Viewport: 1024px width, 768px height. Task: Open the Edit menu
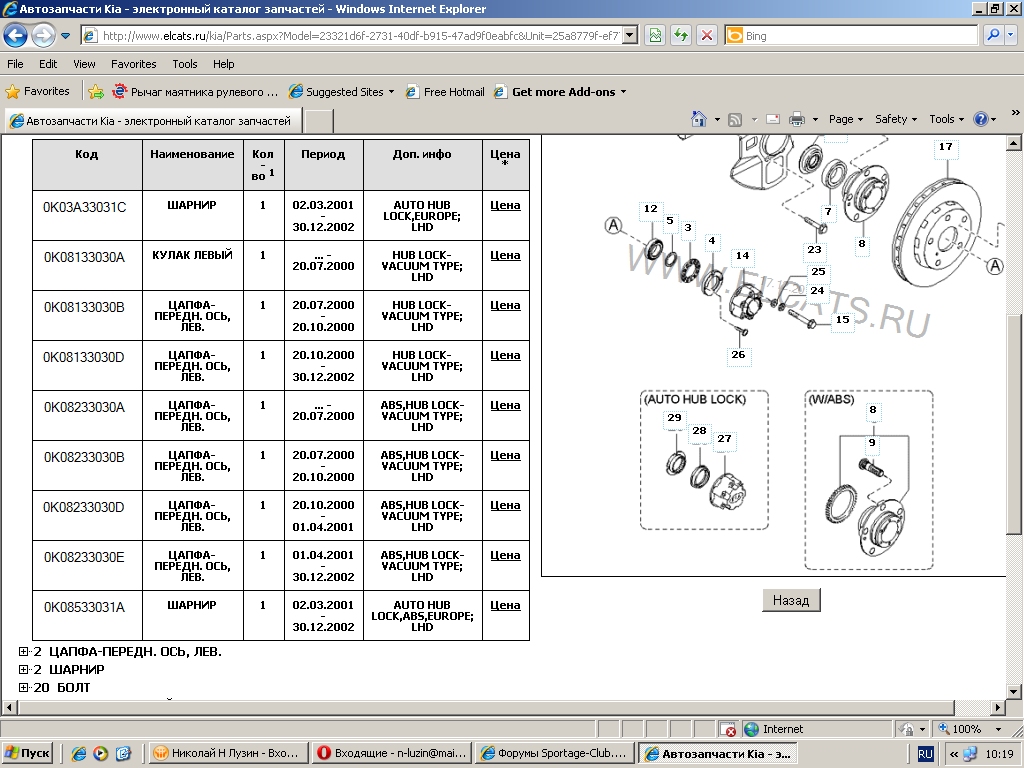point(48,64)
